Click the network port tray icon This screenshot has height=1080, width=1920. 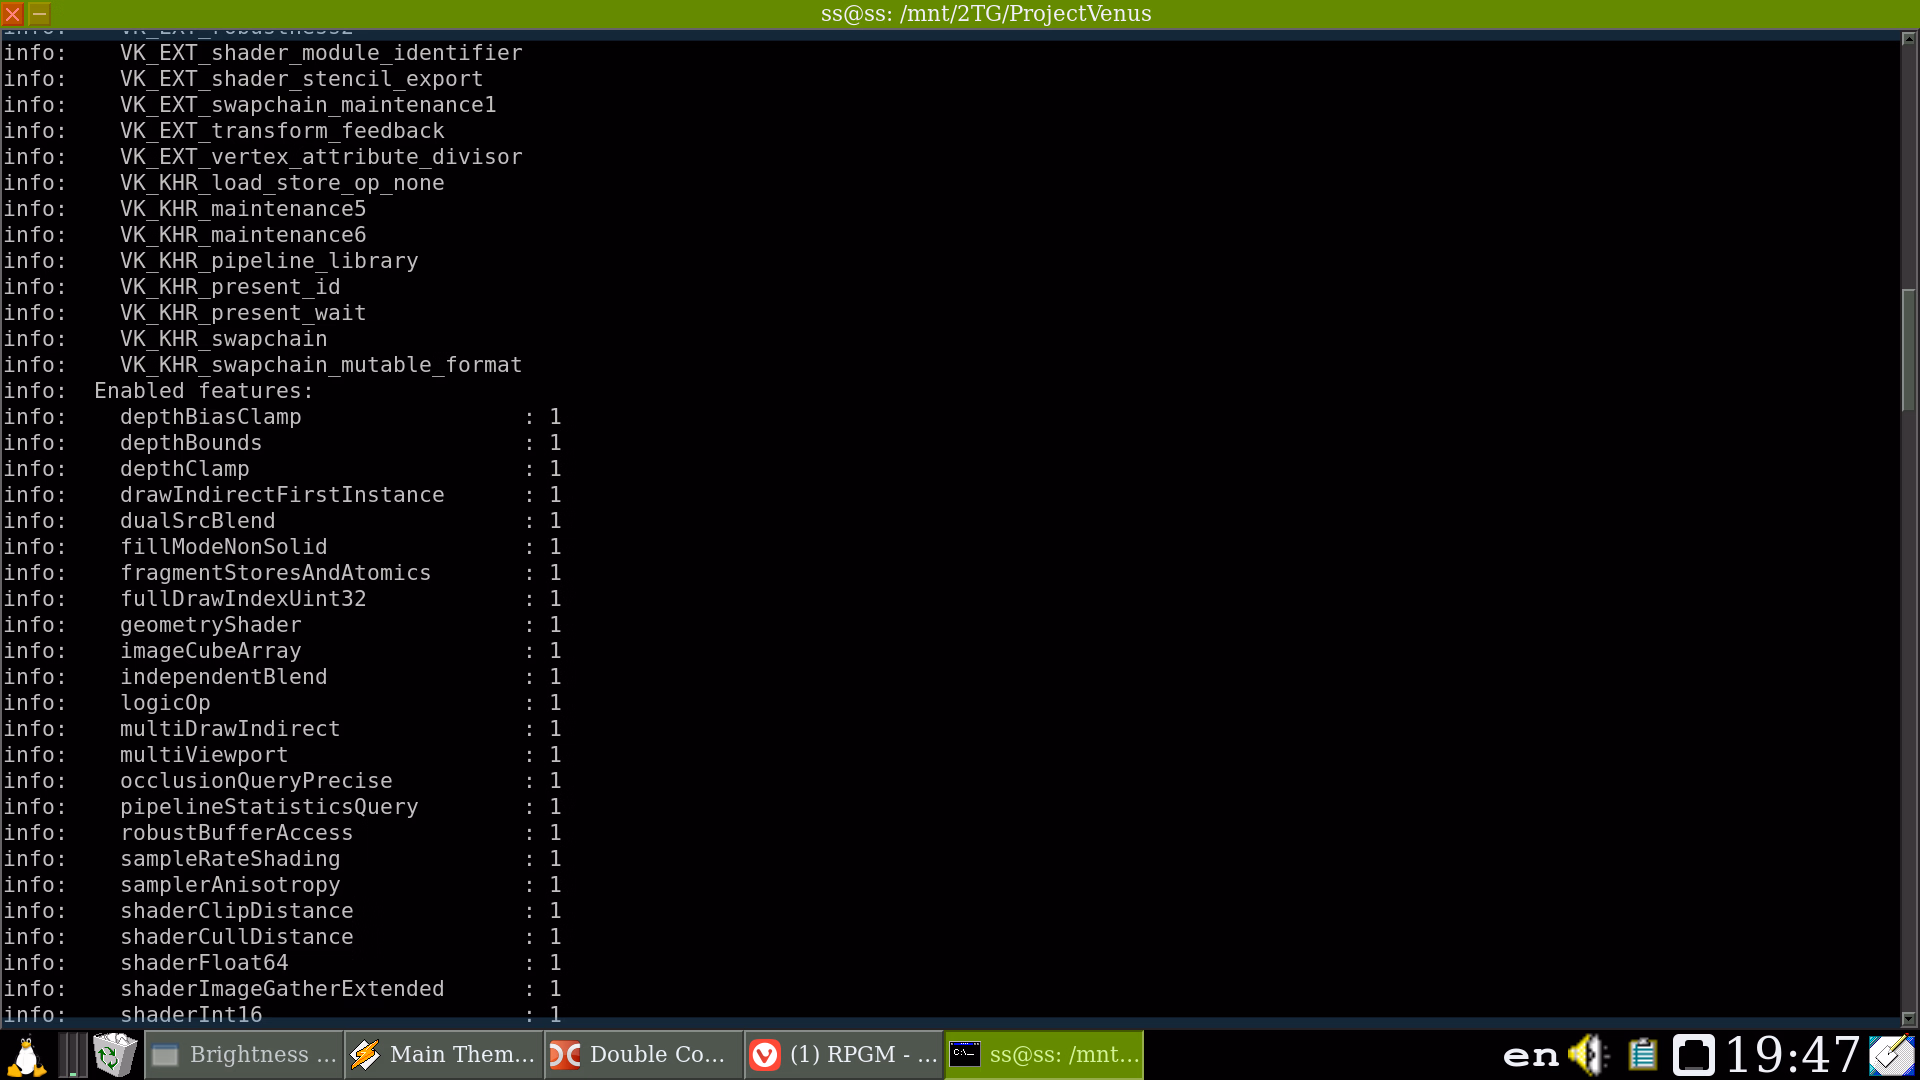(1694, 1055)
